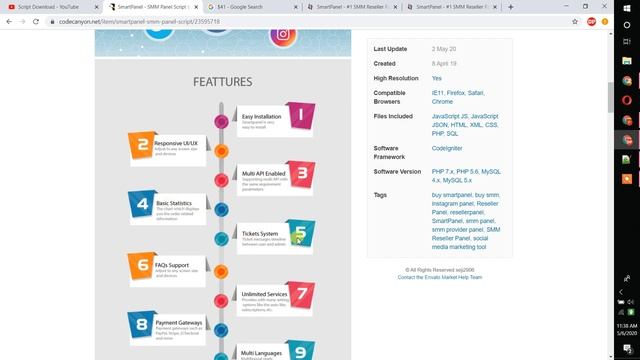Viewport: 640px width, 360px height.
Task: Open a new browser tab with the plus button
Action: click(x=510, y=7)
